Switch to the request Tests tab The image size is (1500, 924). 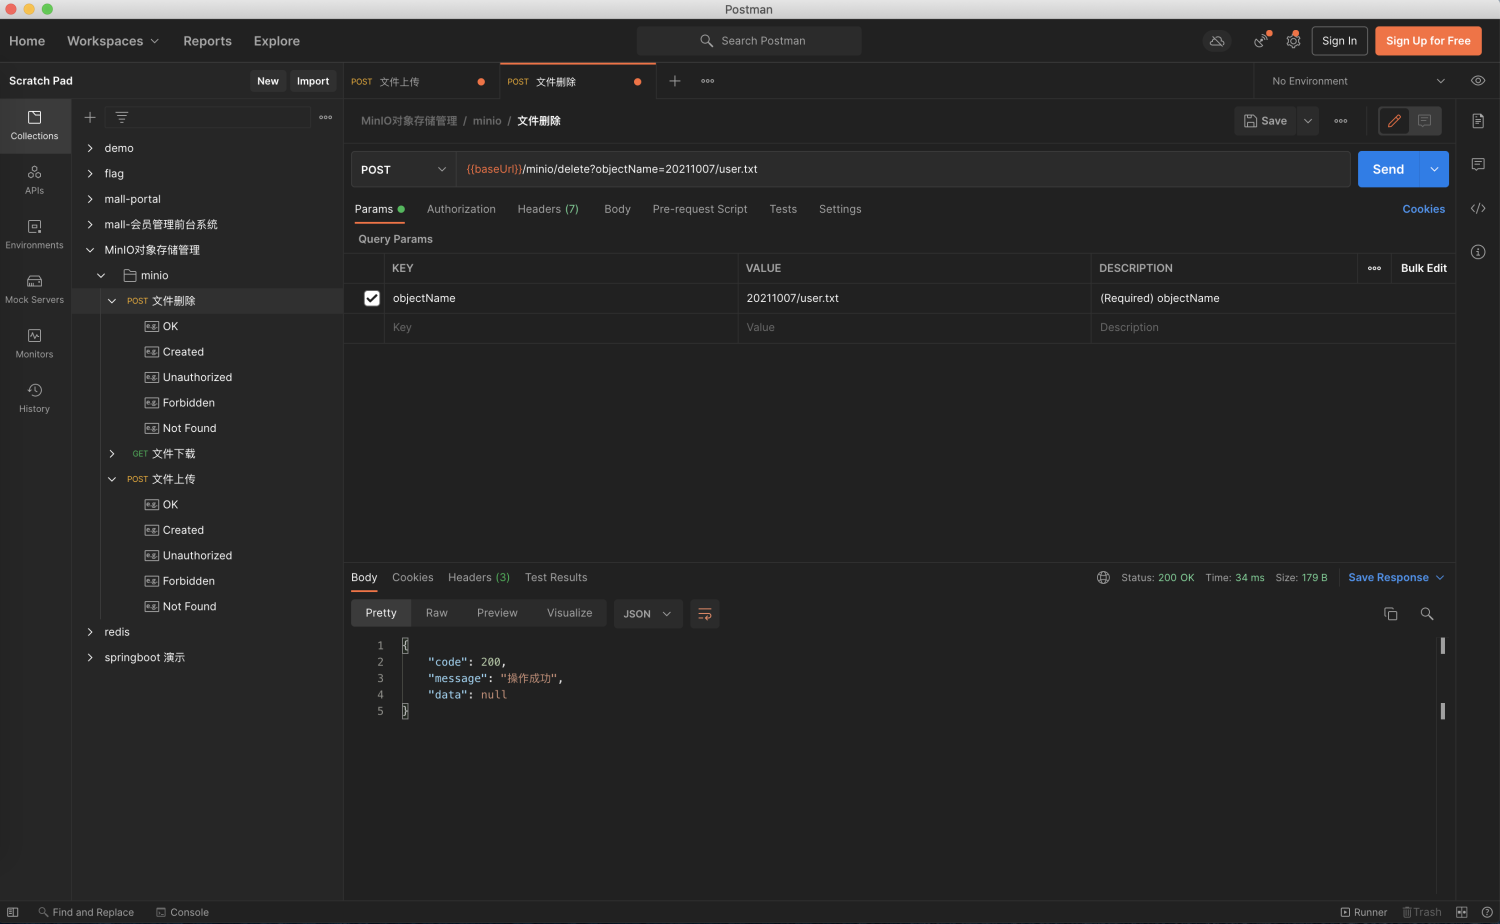point(783,209)
